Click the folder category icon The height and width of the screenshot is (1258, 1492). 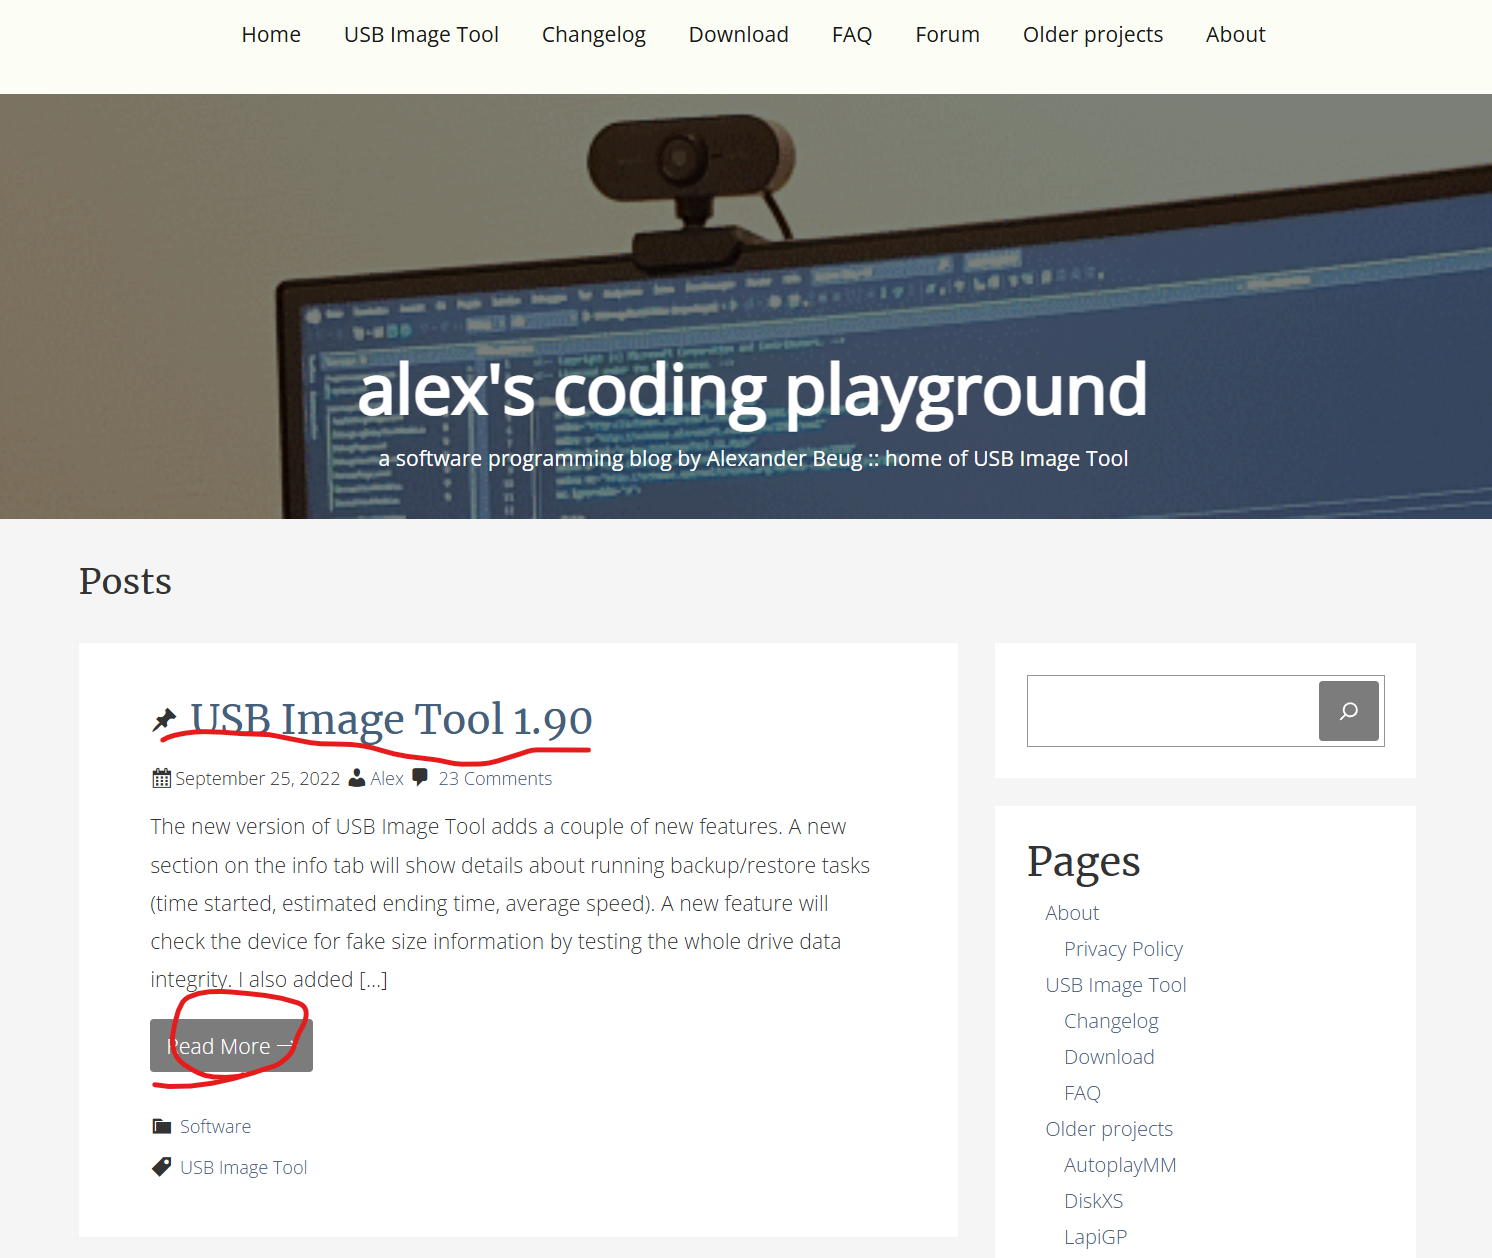click(161, 1126)
